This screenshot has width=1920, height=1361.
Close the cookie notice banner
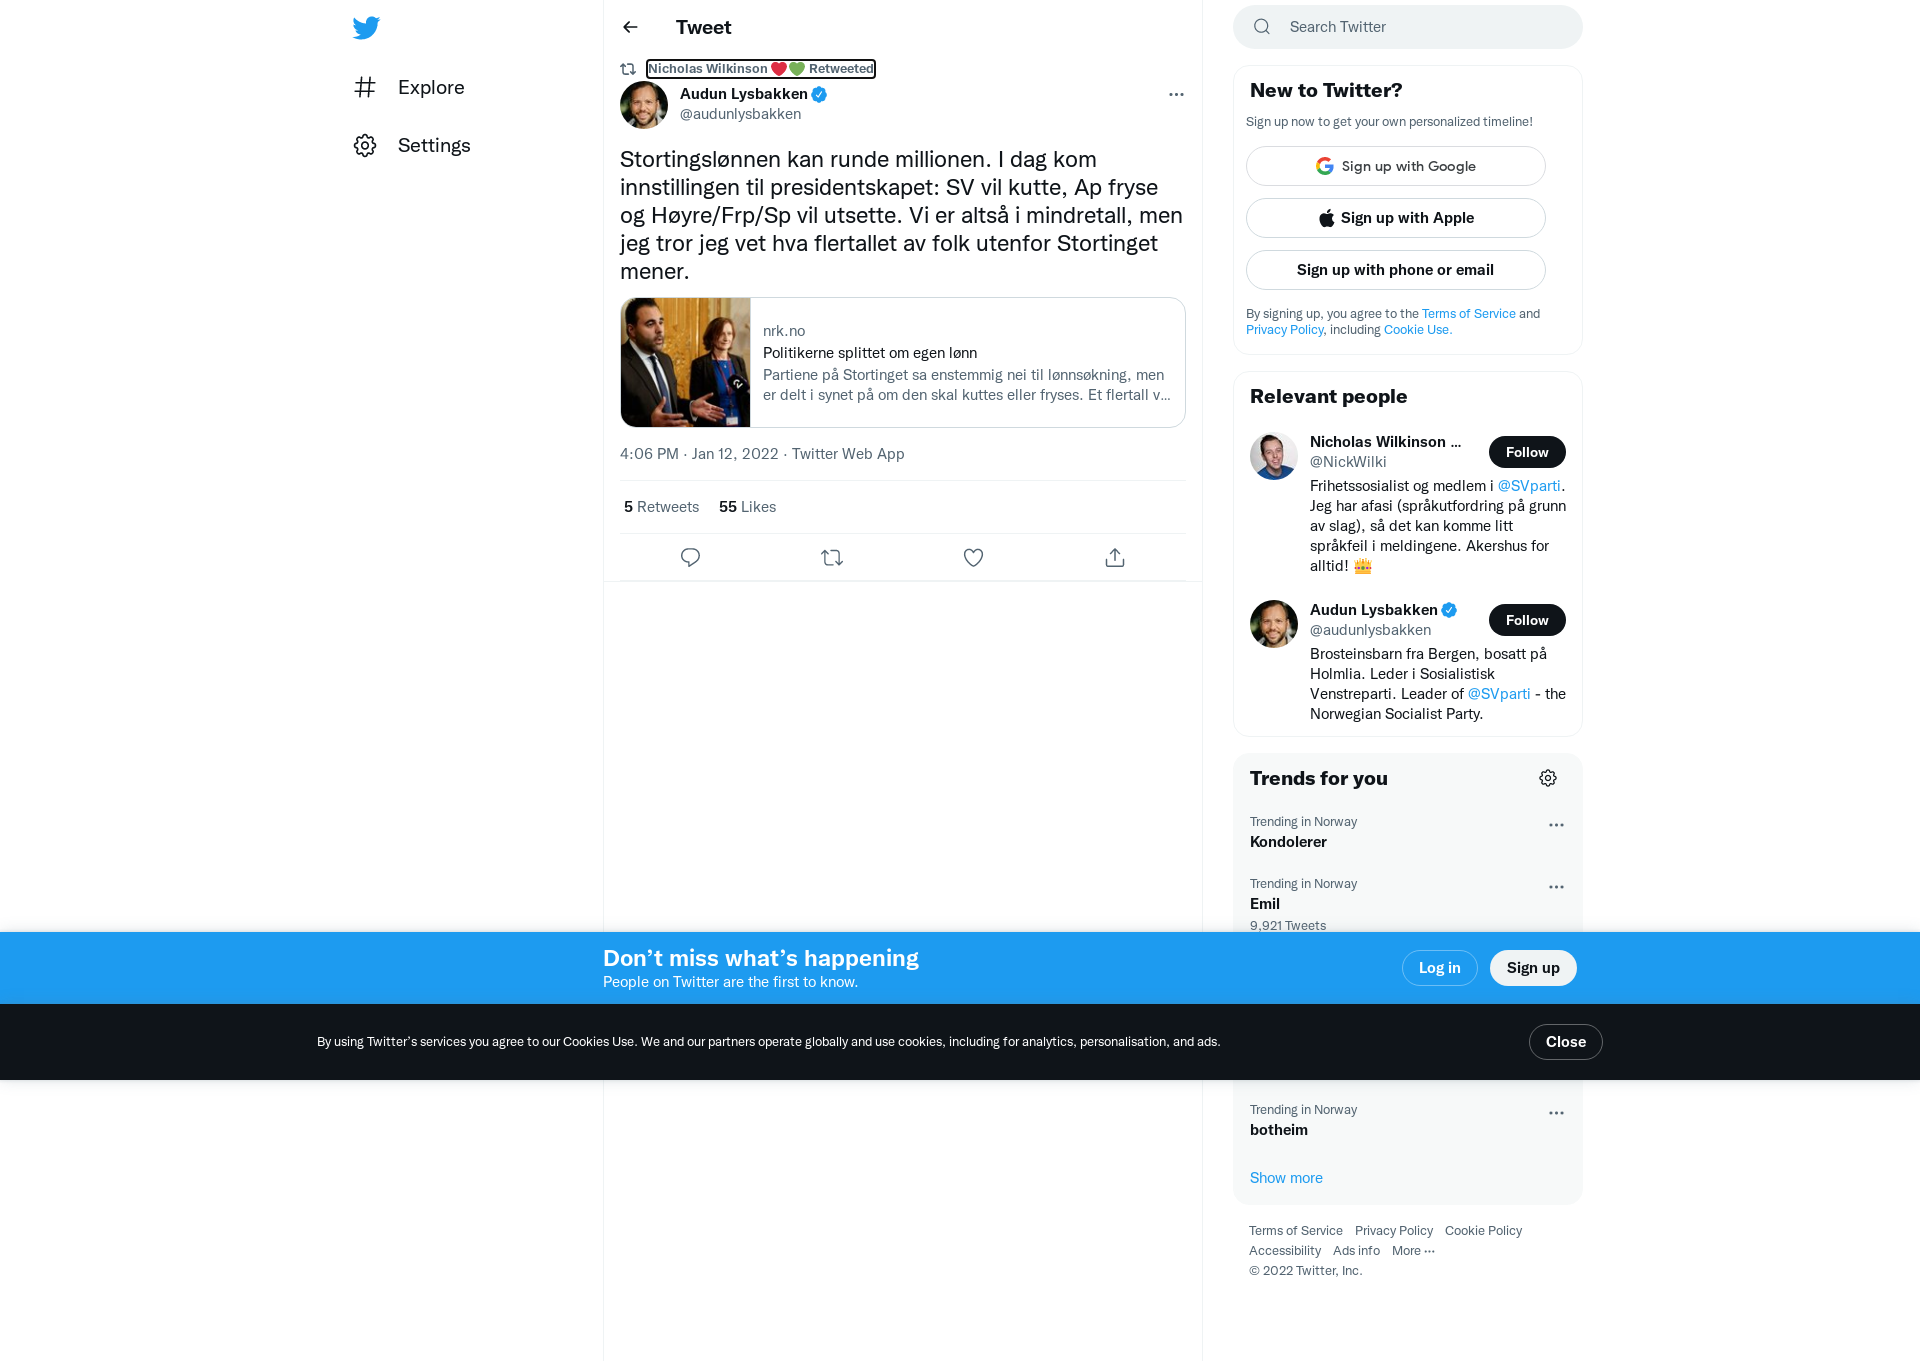click(x=1565, y=1042)
